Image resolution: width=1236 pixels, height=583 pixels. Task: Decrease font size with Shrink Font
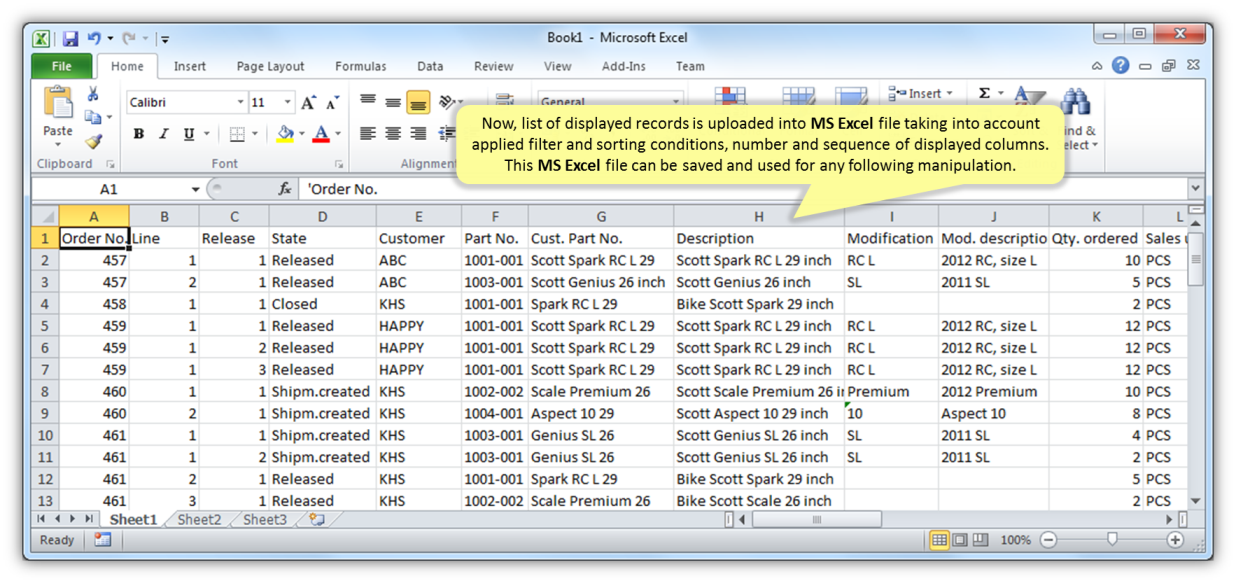coord(332,102)
